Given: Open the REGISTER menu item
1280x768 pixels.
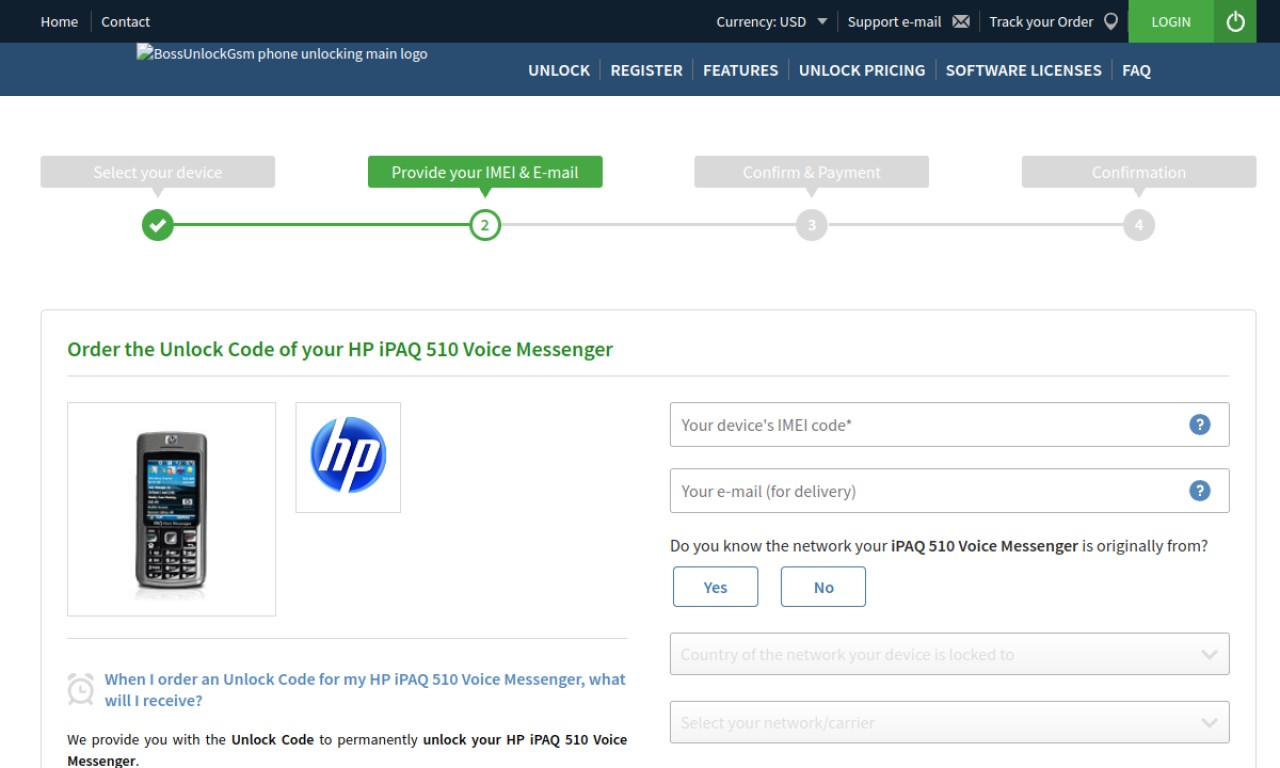Looking at the screenshot, I should [x=646, y=70].
